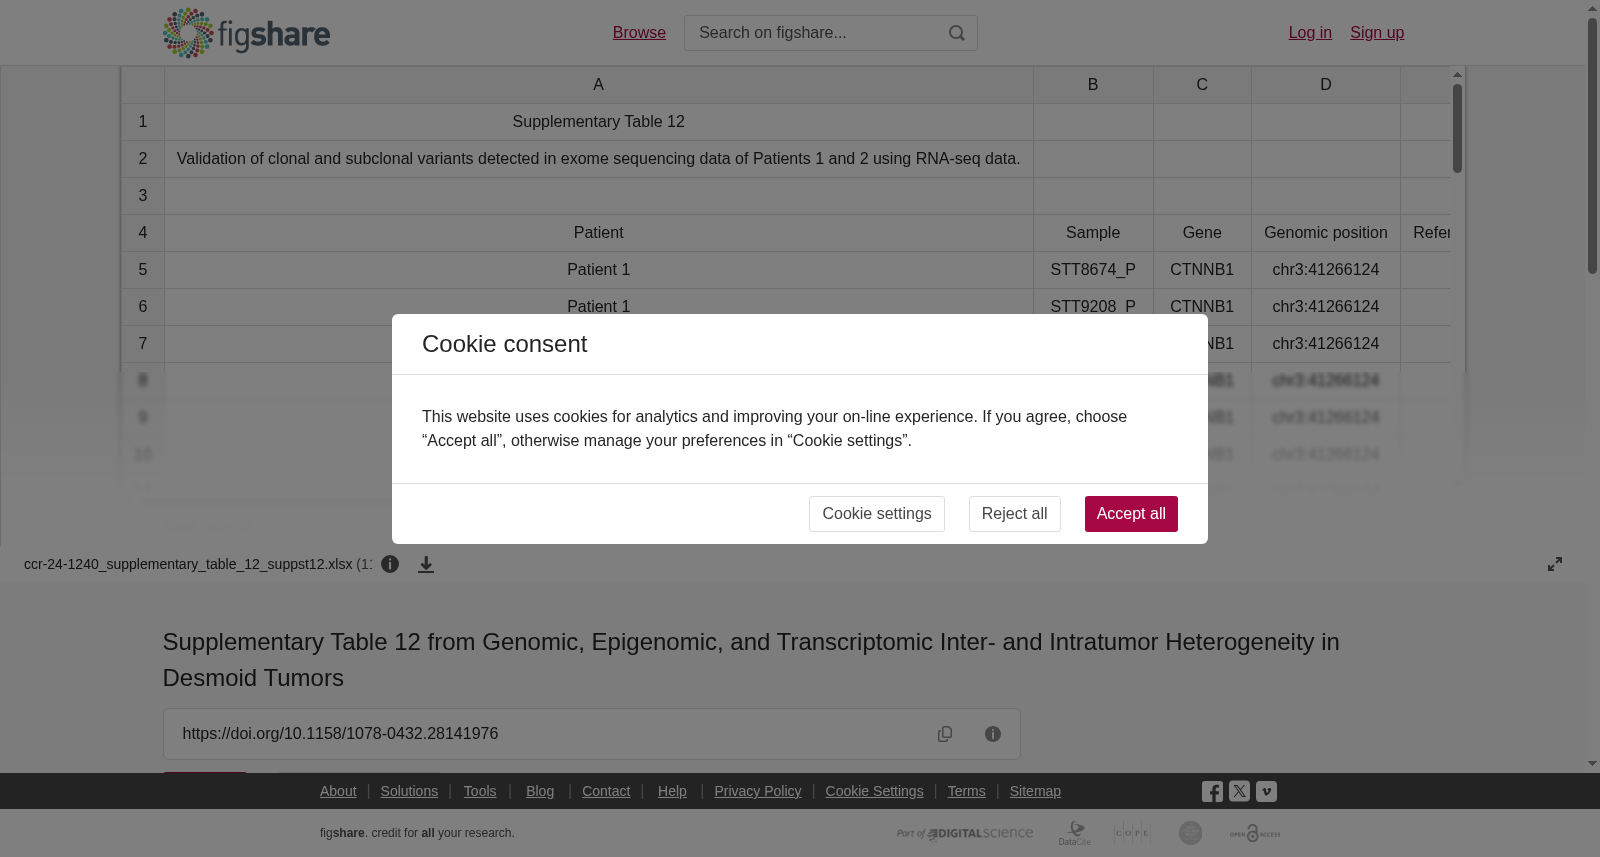Image resolution: width=1600 pixels, height=857 pixels.
Task: Reject all cookies
Action: (1014, 514)
